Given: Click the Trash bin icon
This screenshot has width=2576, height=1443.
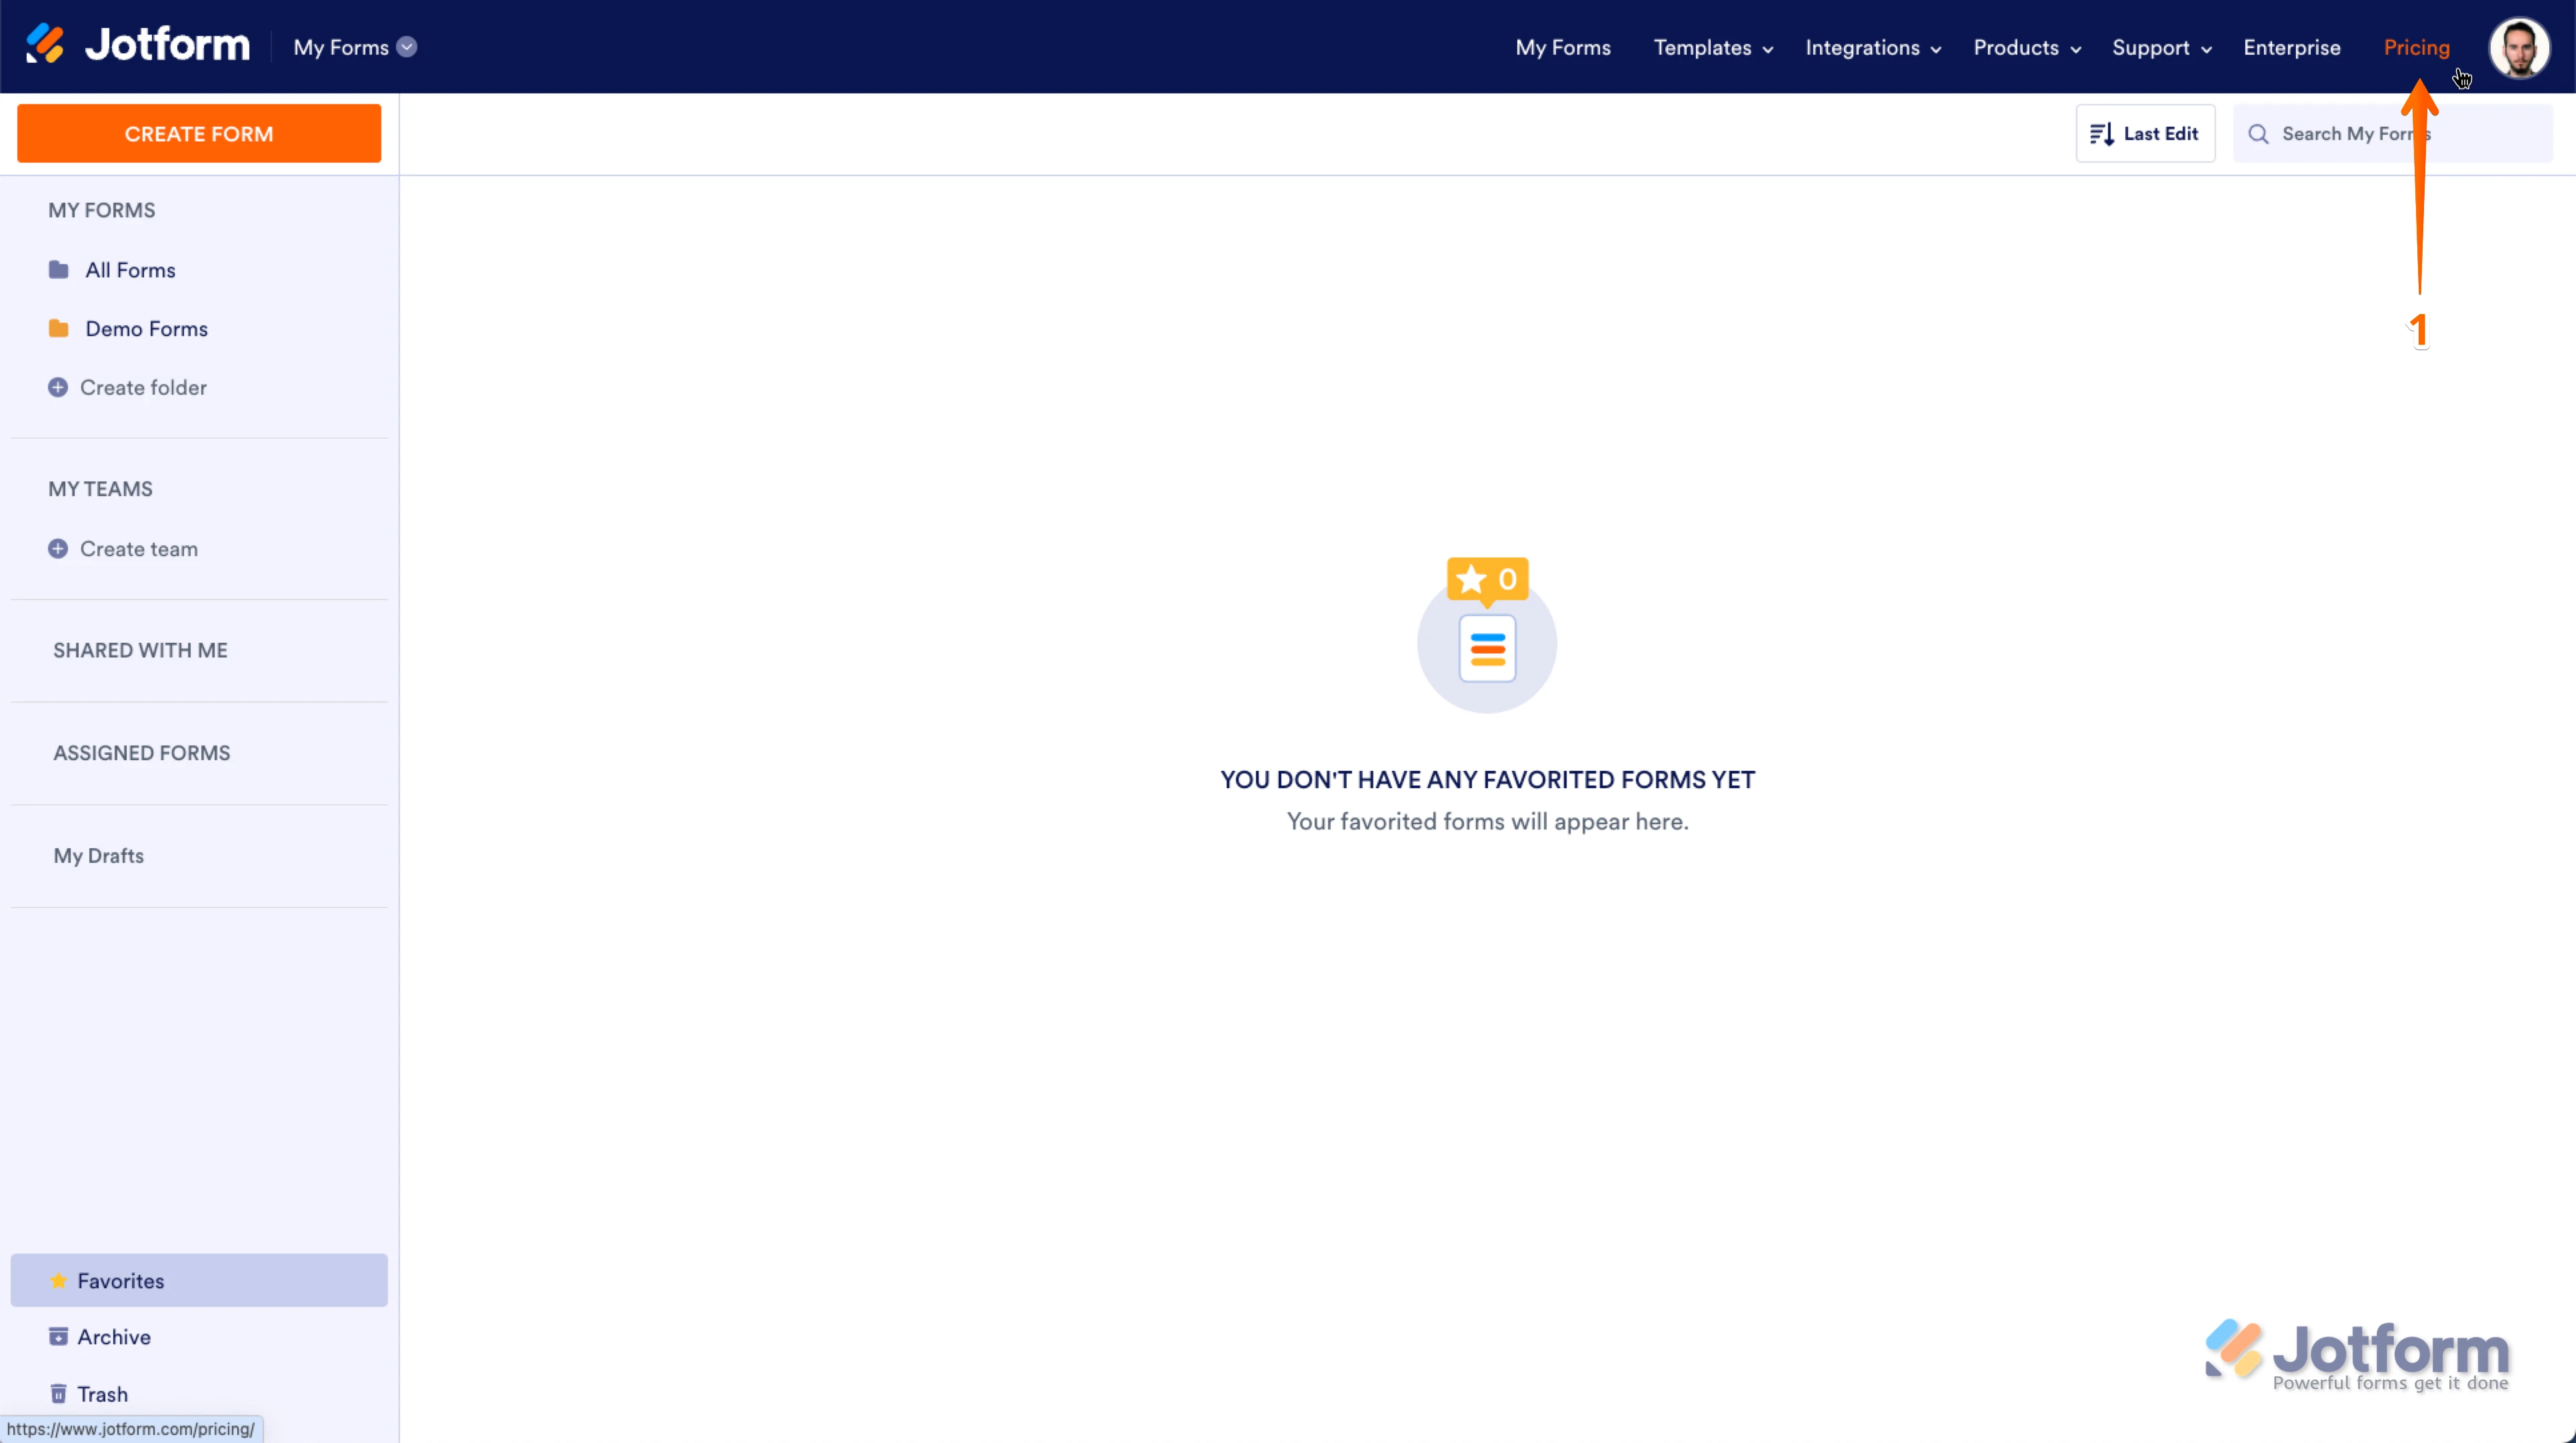Looking at the screenshot, I should pos(59,1394).
